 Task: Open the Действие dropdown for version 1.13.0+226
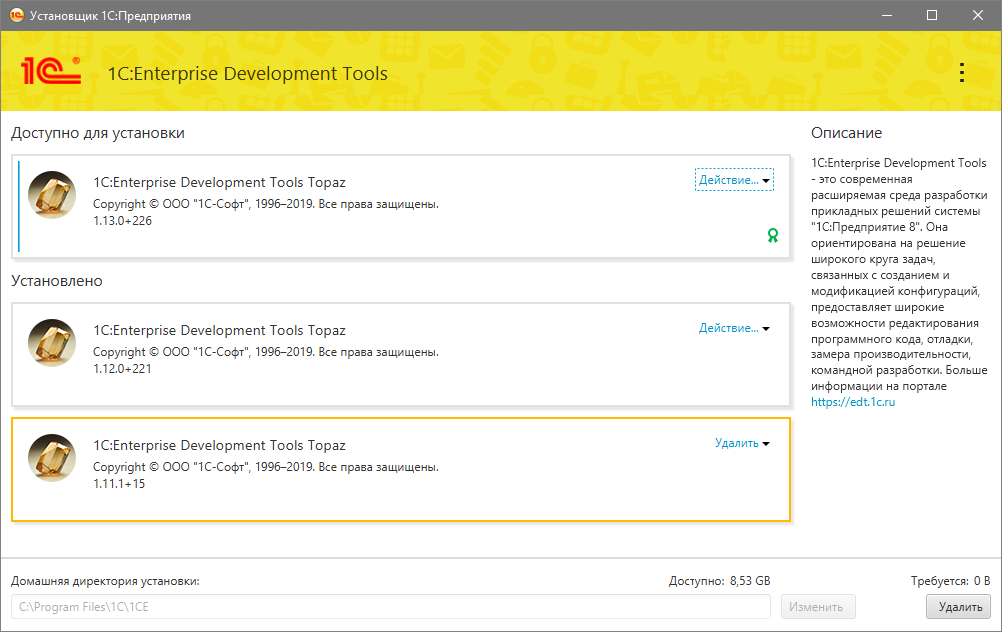(734, 180)
